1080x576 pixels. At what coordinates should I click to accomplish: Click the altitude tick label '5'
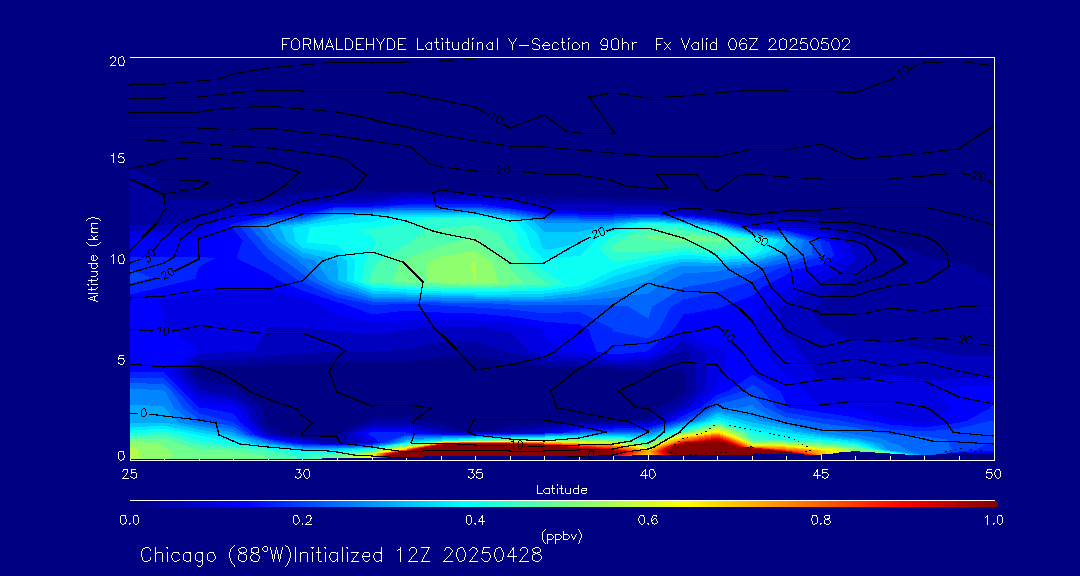pos(120,360)
